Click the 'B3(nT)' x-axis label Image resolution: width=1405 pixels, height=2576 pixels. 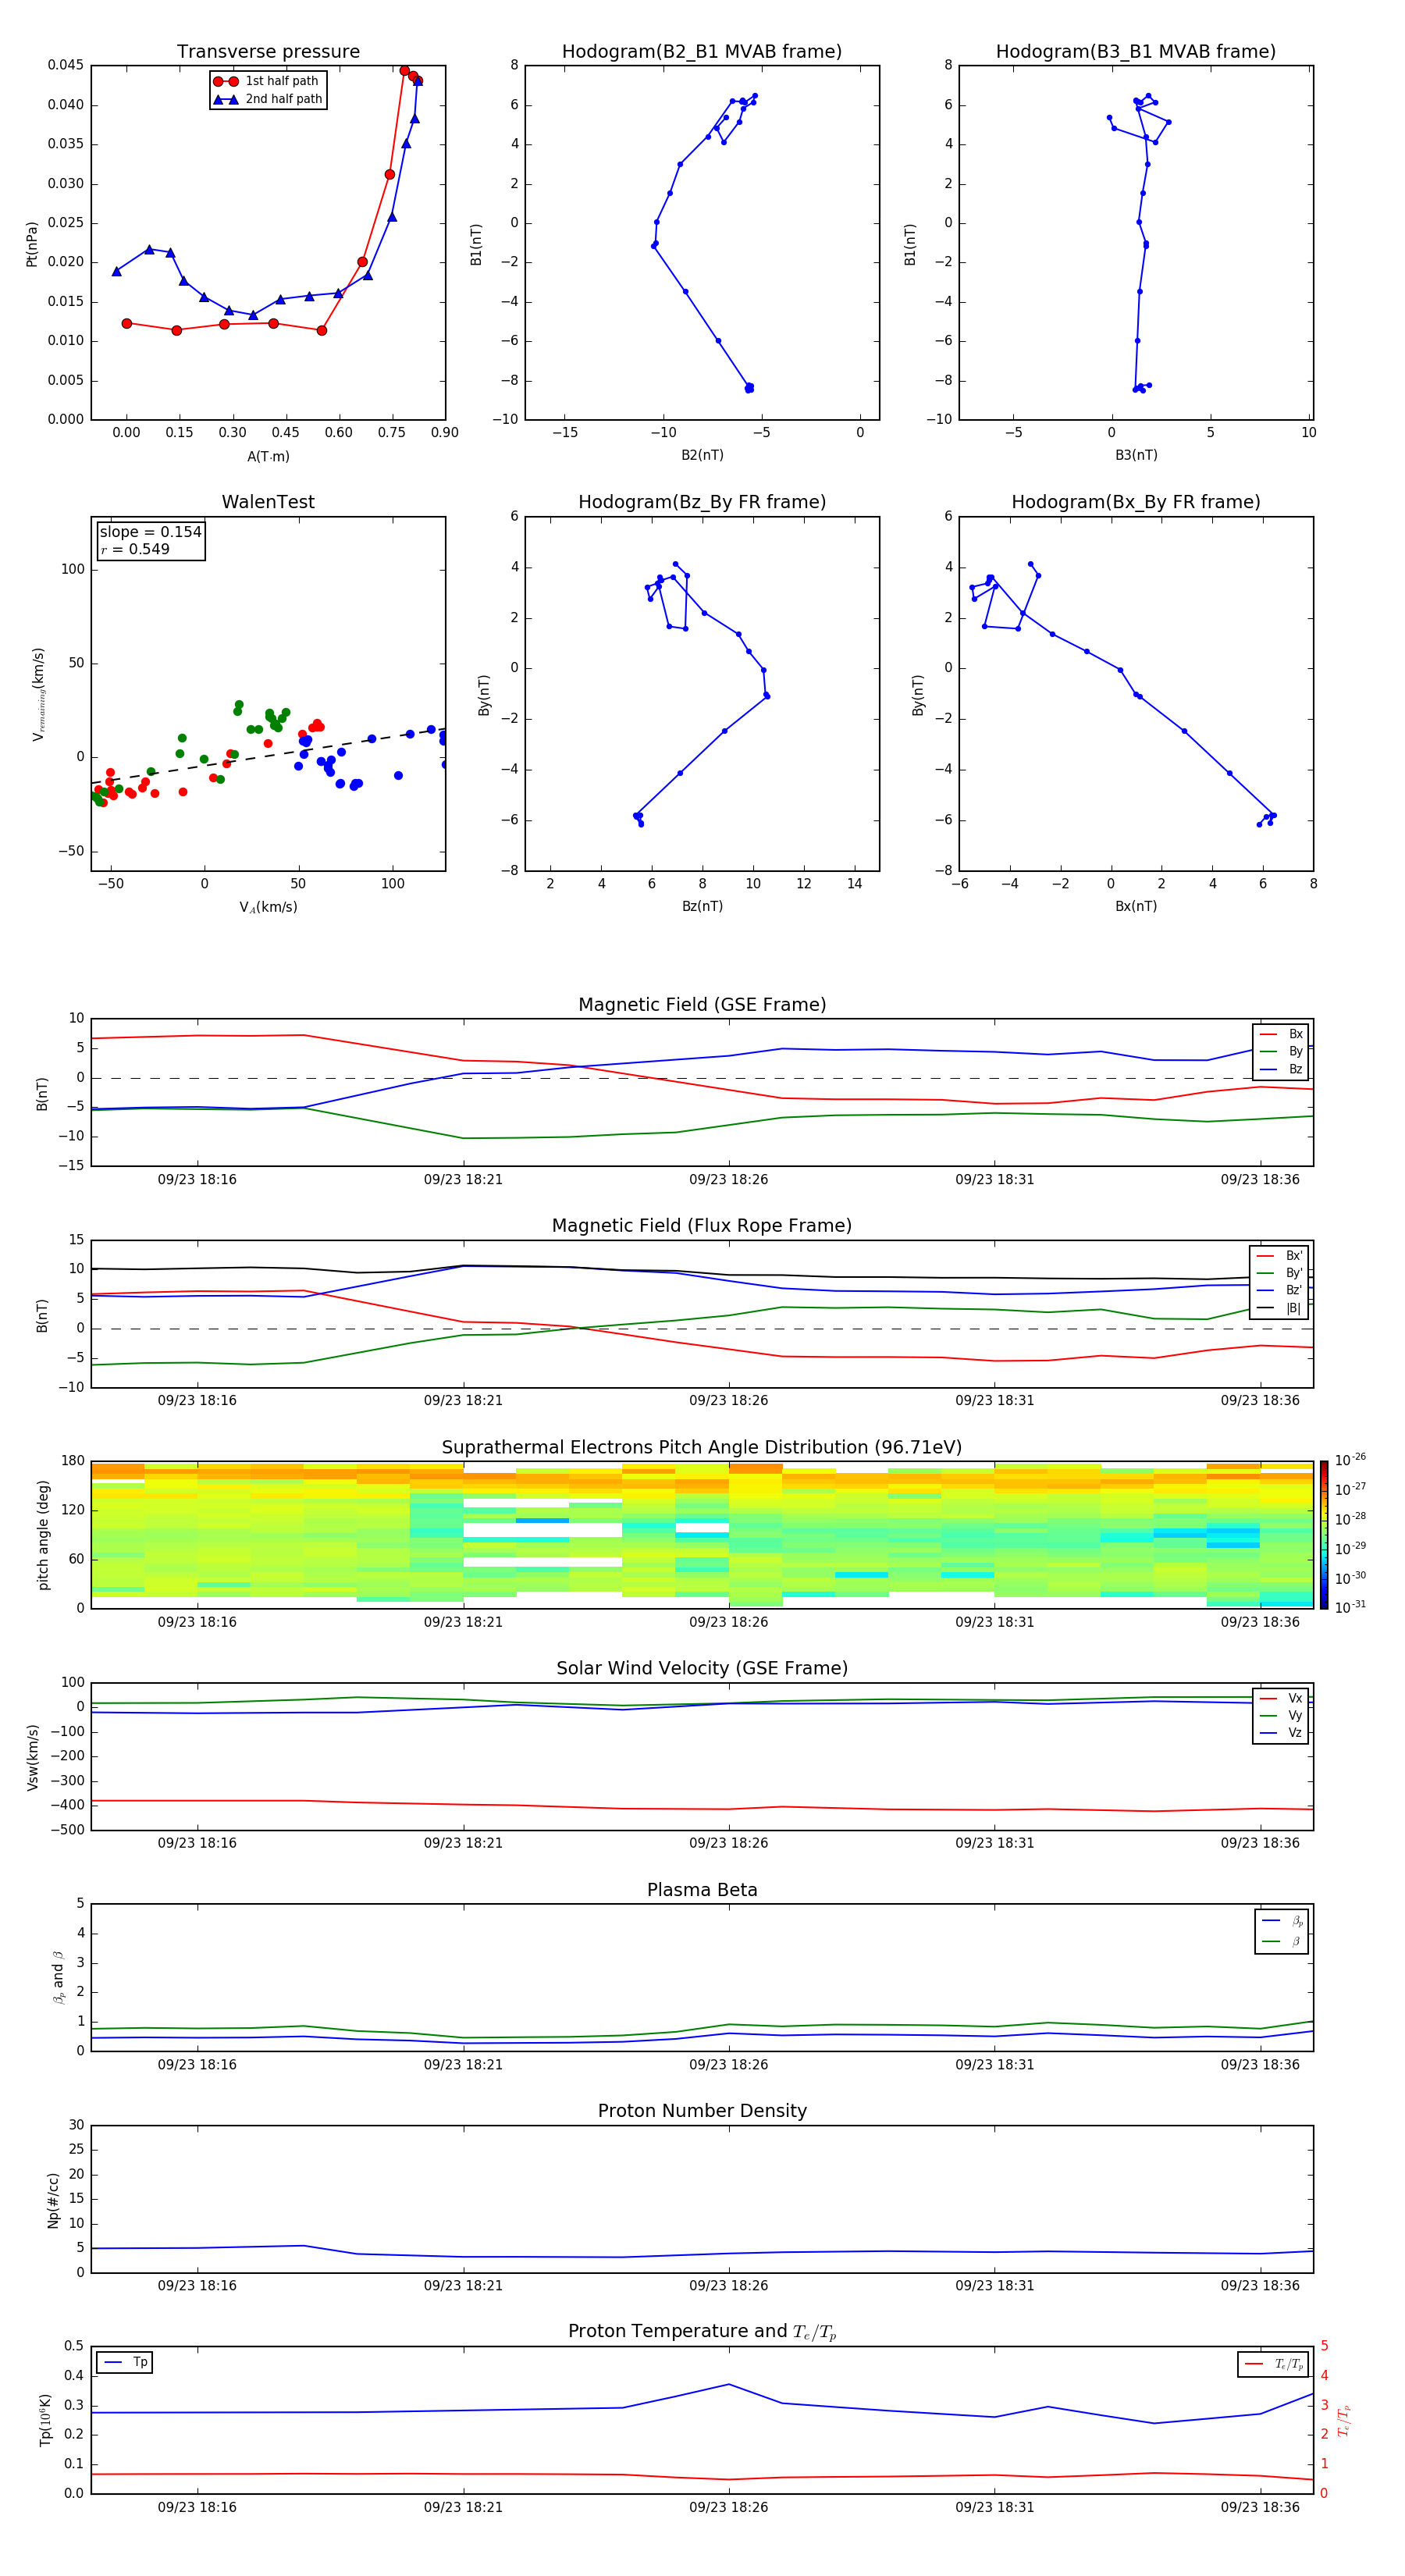[x=1136, y=455]
